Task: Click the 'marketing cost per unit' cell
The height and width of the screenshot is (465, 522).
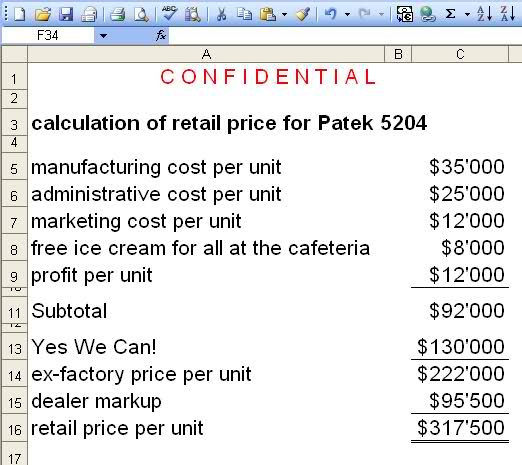Action: pyautogui.click(x=206, y=221)
